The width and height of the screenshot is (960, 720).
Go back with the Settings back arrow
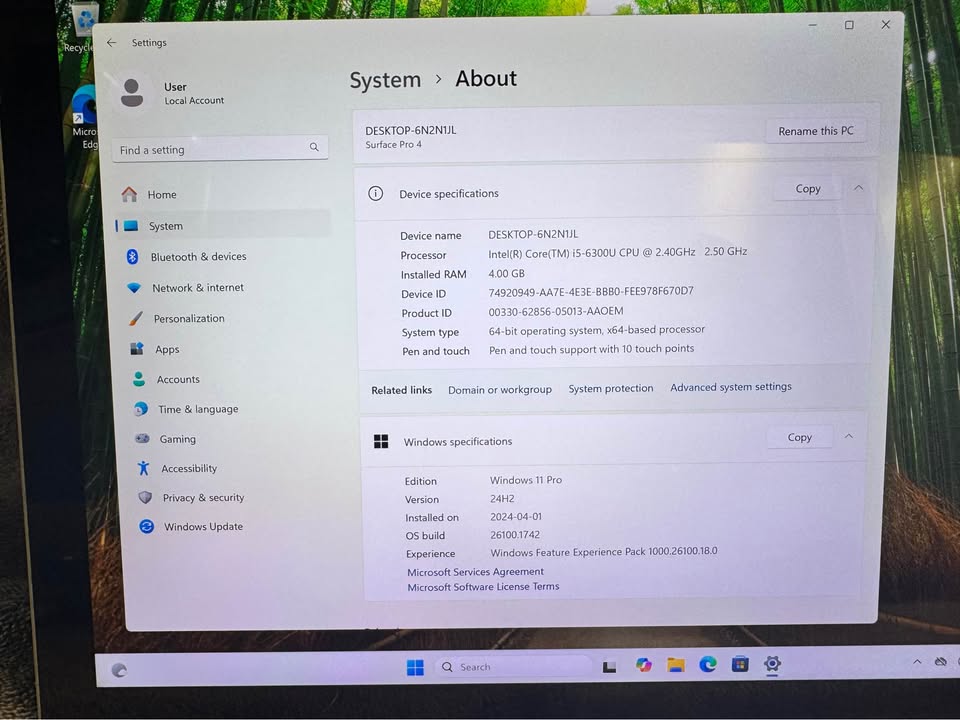tap(111, 42)
